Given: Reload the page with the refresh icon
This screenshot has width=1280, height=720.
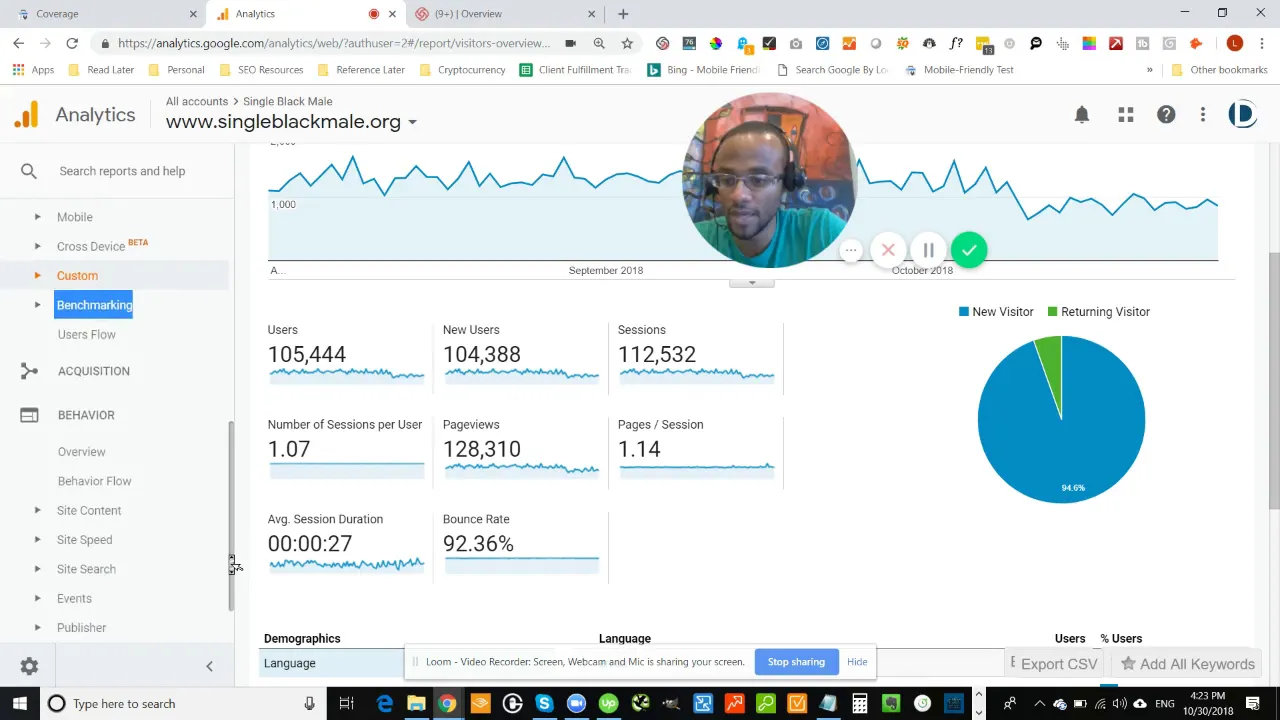Looking at the screenshot, I should (x=72, y=43).
